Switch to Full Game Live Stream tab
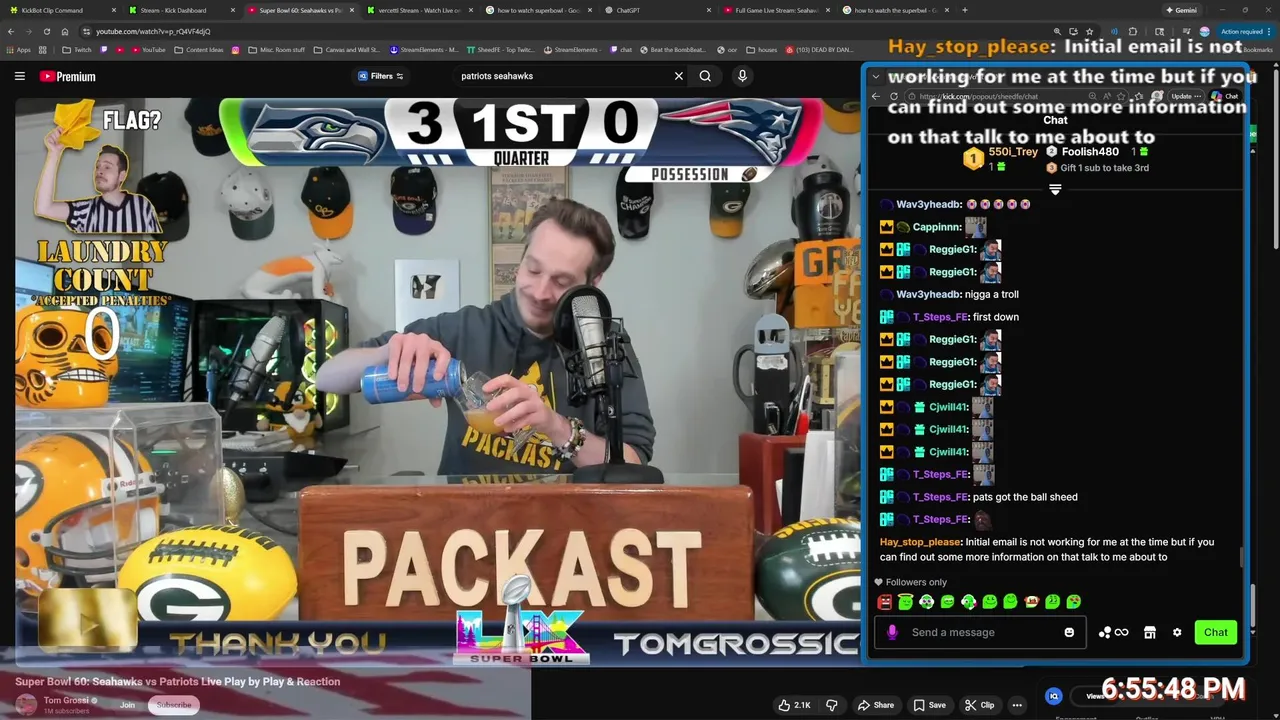 pyautogui.click(x=775, y=10)
